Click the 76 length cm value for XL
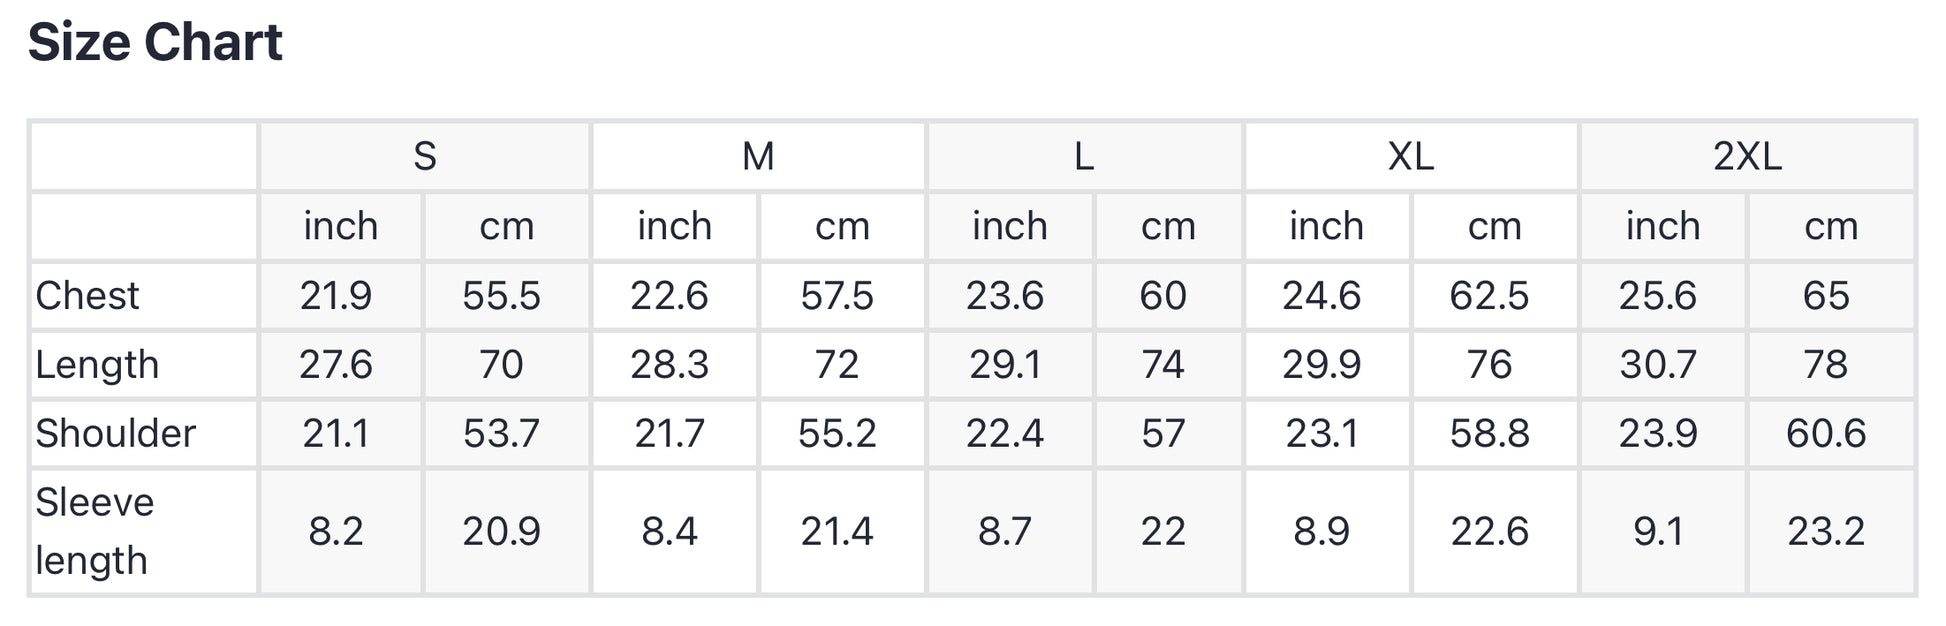 [1489, 365]
